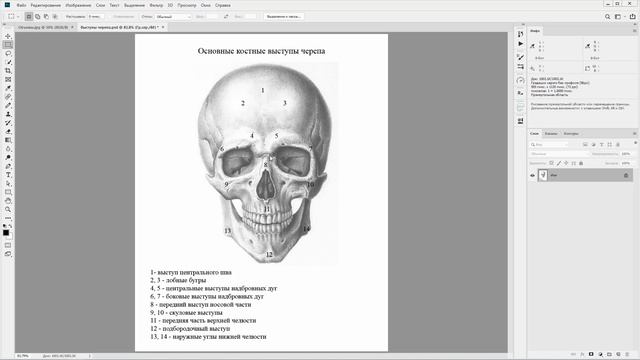The image size is (640, 360).
Task: Click New selection mode button
Action: click(29, 17)
